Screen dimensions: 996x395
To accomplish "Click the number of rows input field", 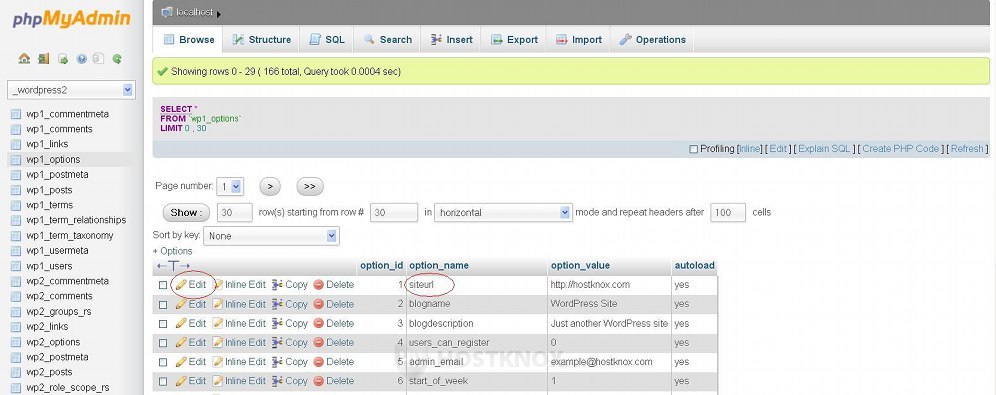I will pos(235,213).
